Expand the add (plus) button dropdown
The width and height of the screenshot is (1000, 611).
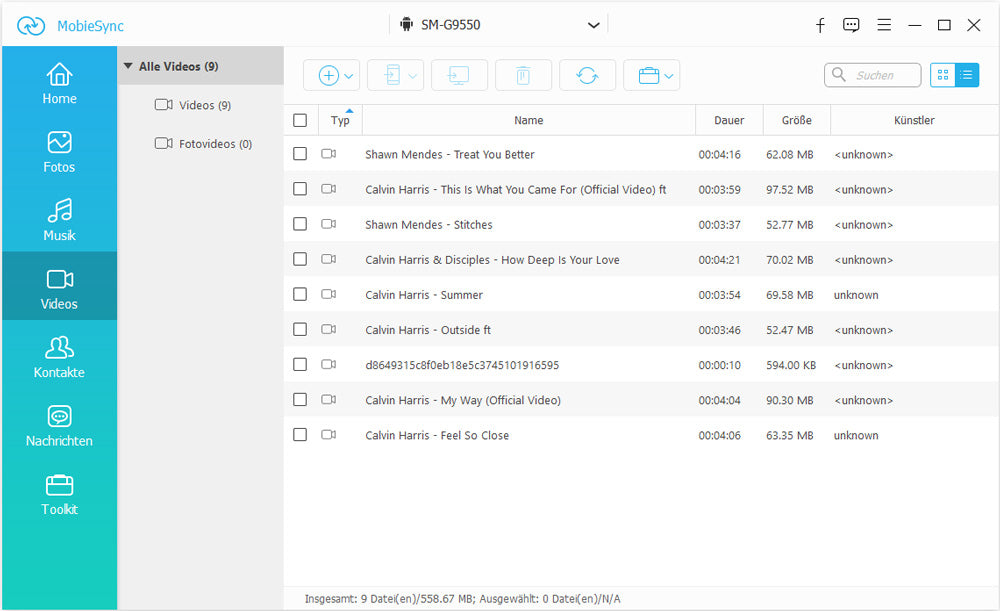(349, 75)
